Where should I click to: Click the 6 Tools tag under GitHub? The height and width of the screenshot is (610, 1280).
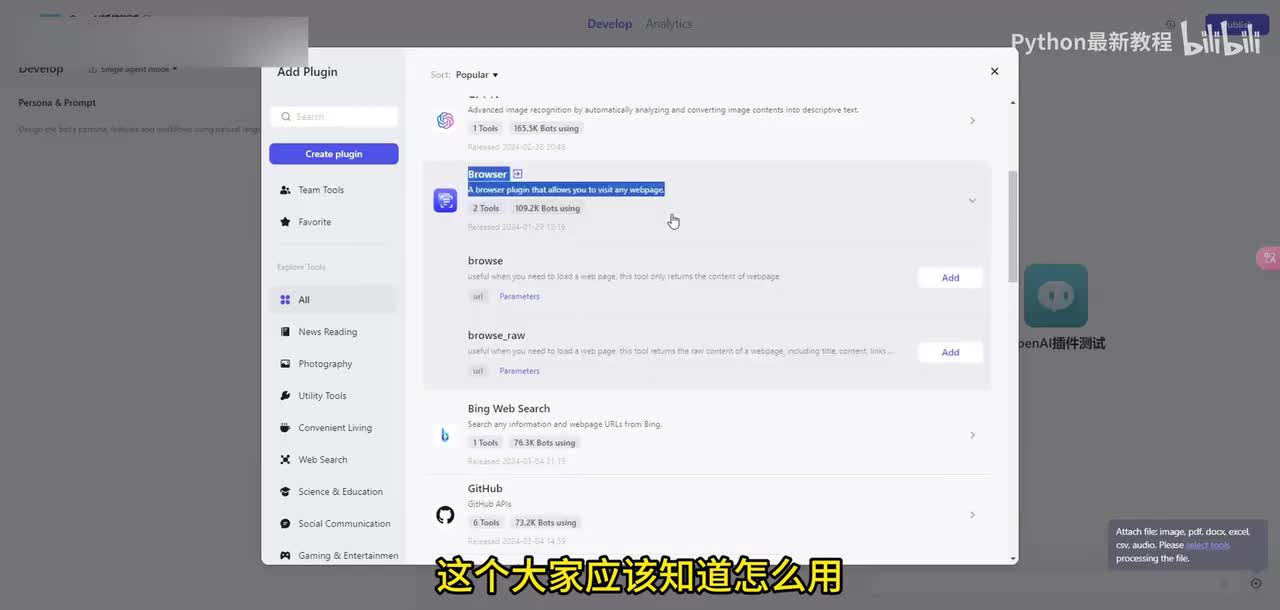tap(486, 522)
